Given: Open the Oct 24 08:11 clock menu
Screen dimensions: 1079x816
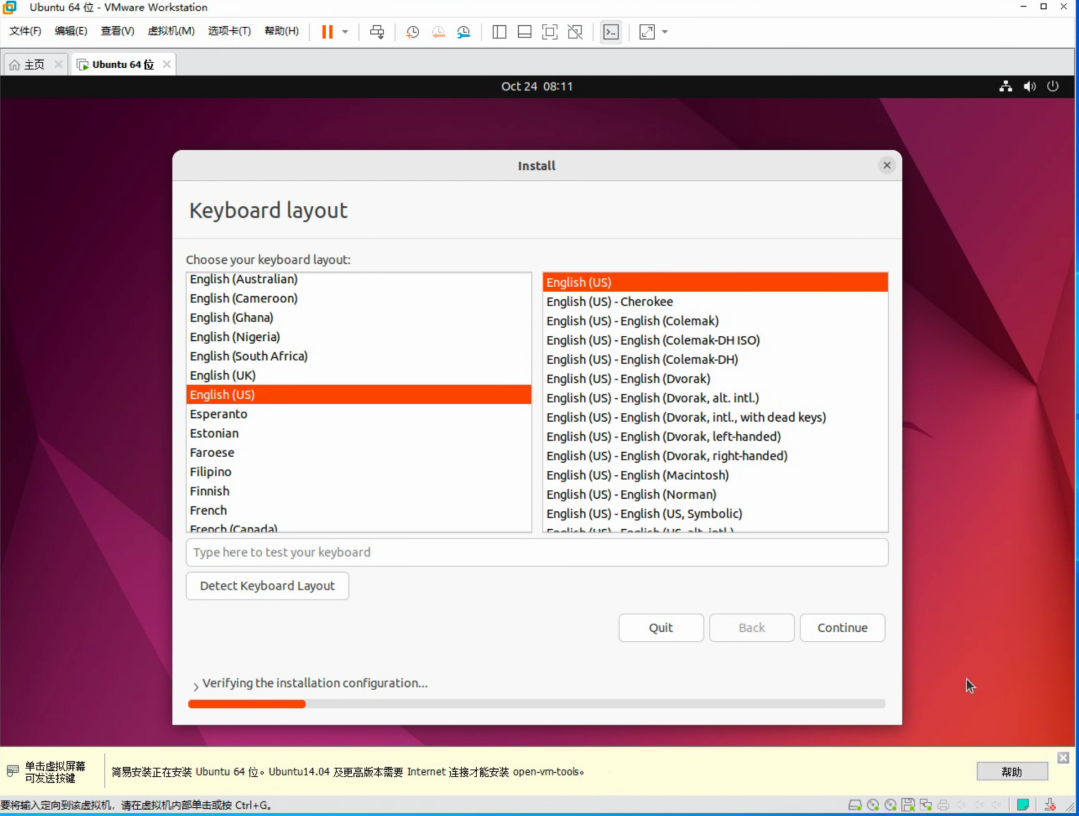Looking at the screenshot, I should tap(537, 86).
